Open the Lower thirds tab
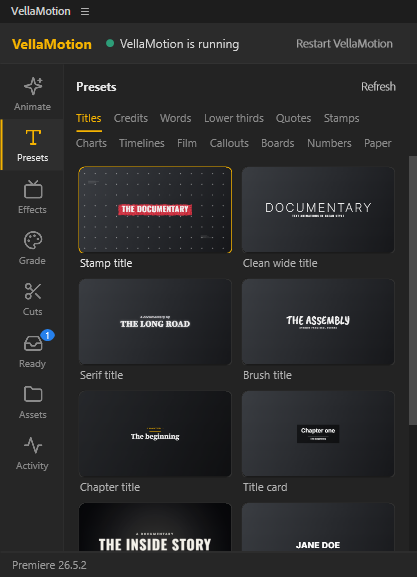Viewport: 417px width, 577px height. click(x=234, y=118)
